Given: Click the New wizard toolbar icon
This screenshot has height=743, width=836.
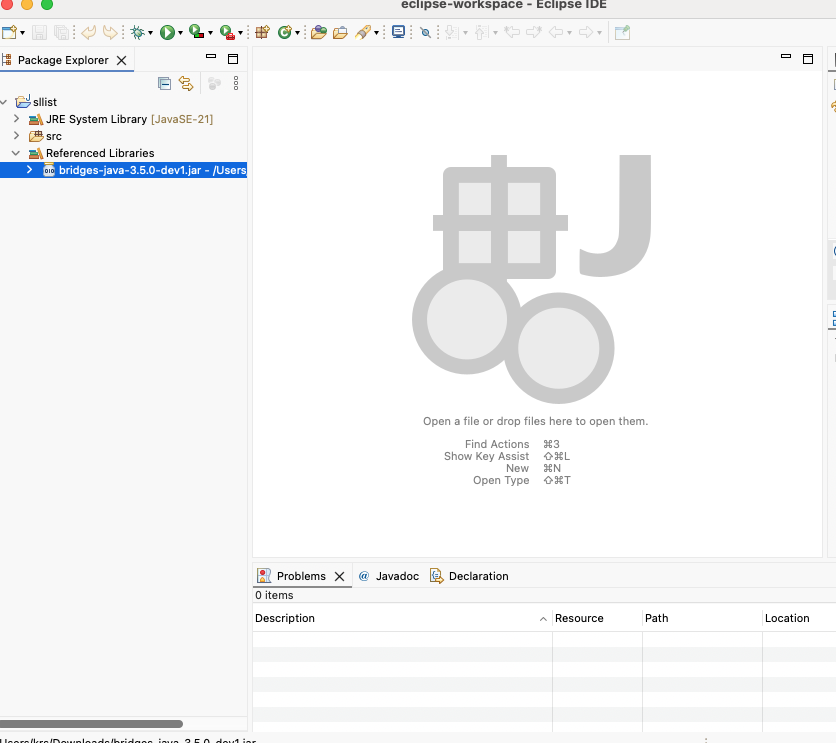Looking at the screenshot, I should (9, 33).
